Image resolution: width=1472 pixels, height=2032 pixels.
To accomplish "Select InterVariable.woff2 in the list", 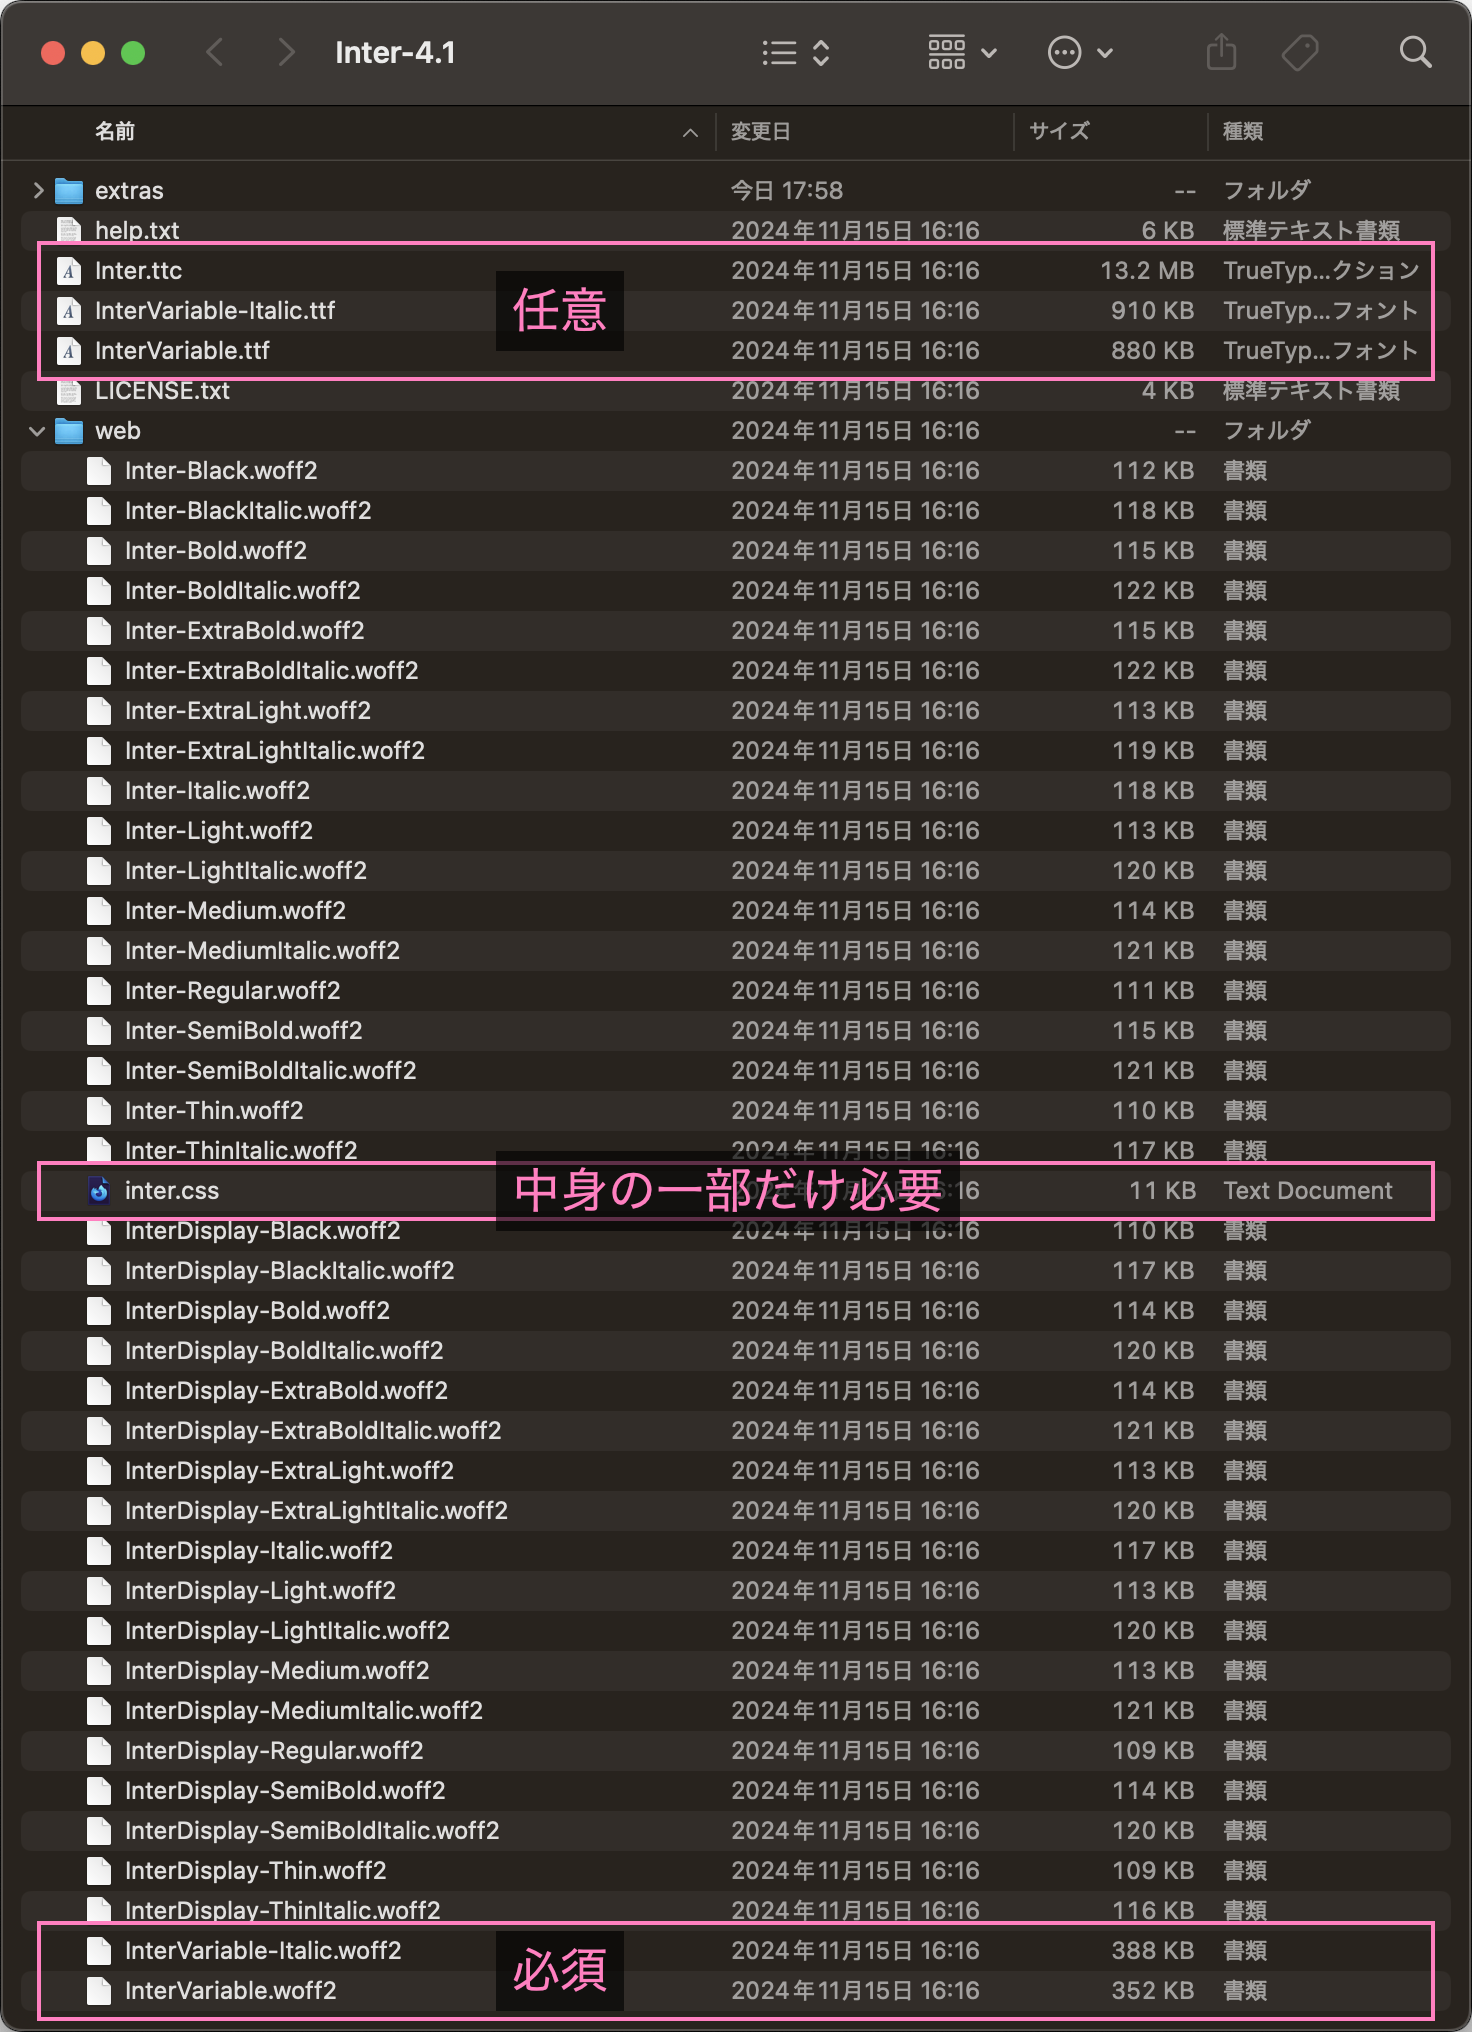I will (x=736, y=1991).
